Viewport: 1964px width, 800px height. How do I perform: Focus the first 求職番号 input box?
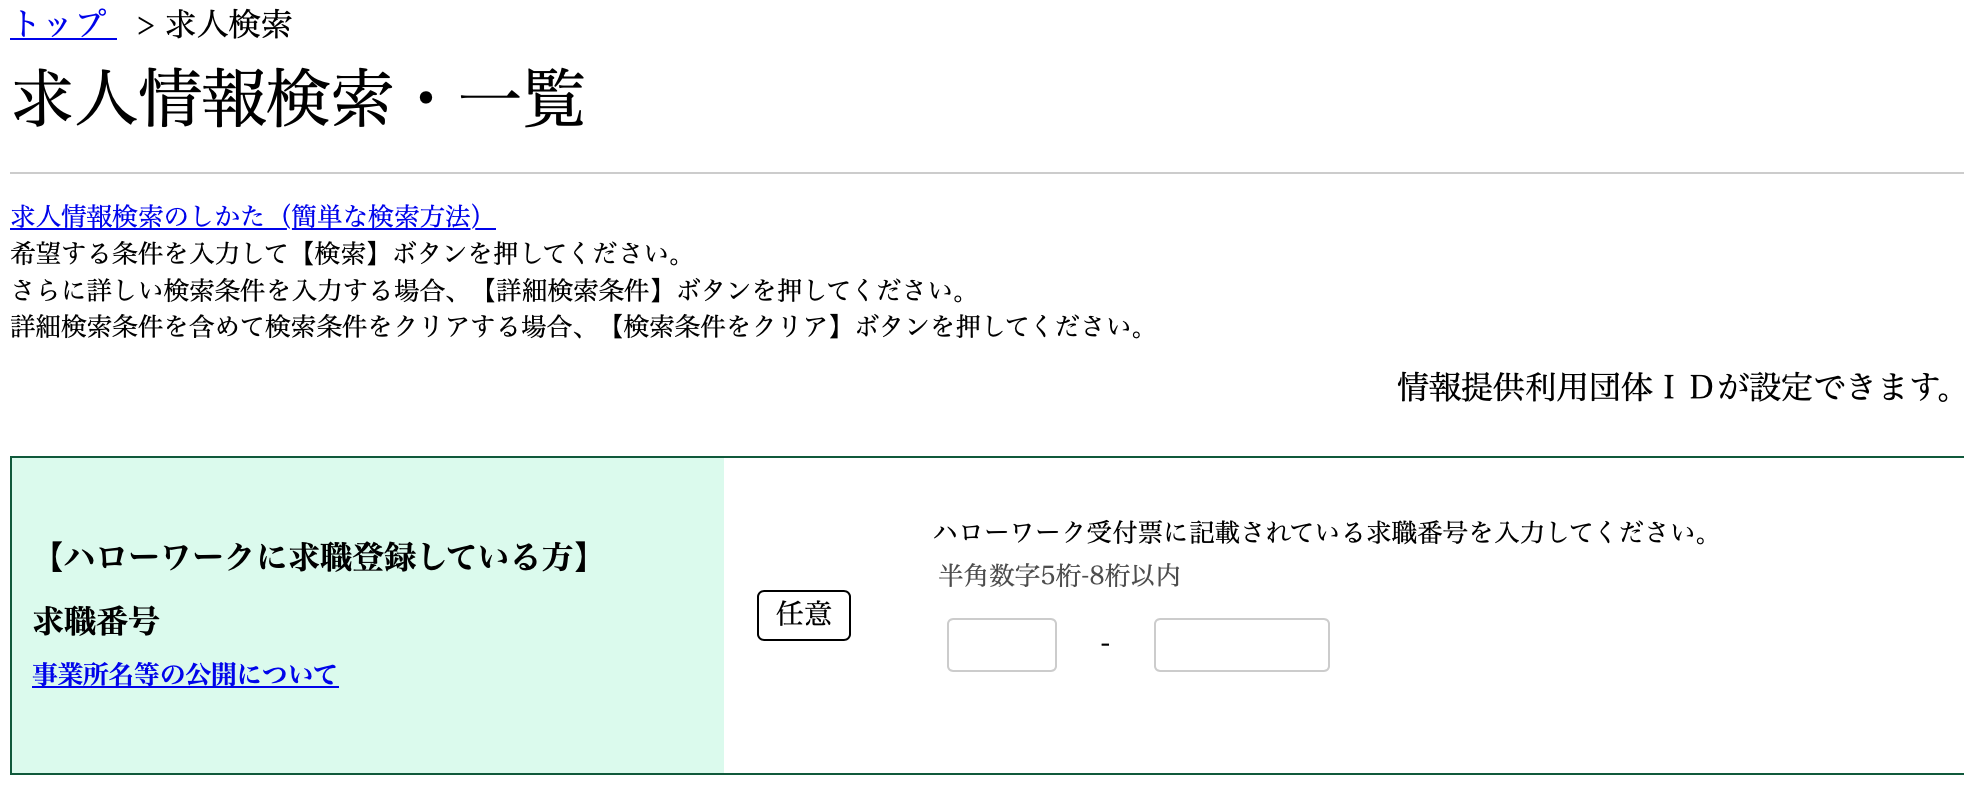1001,645
